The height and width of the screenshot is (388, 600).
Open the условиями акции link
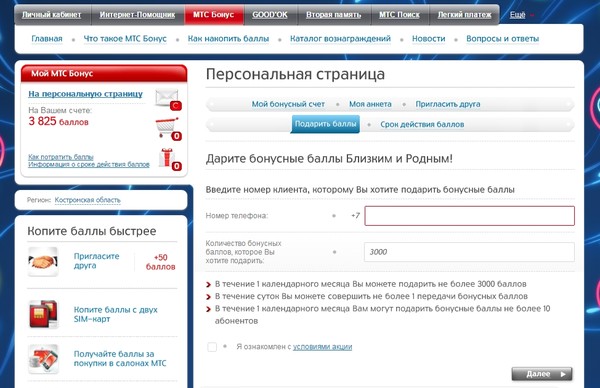pos(322,347)
